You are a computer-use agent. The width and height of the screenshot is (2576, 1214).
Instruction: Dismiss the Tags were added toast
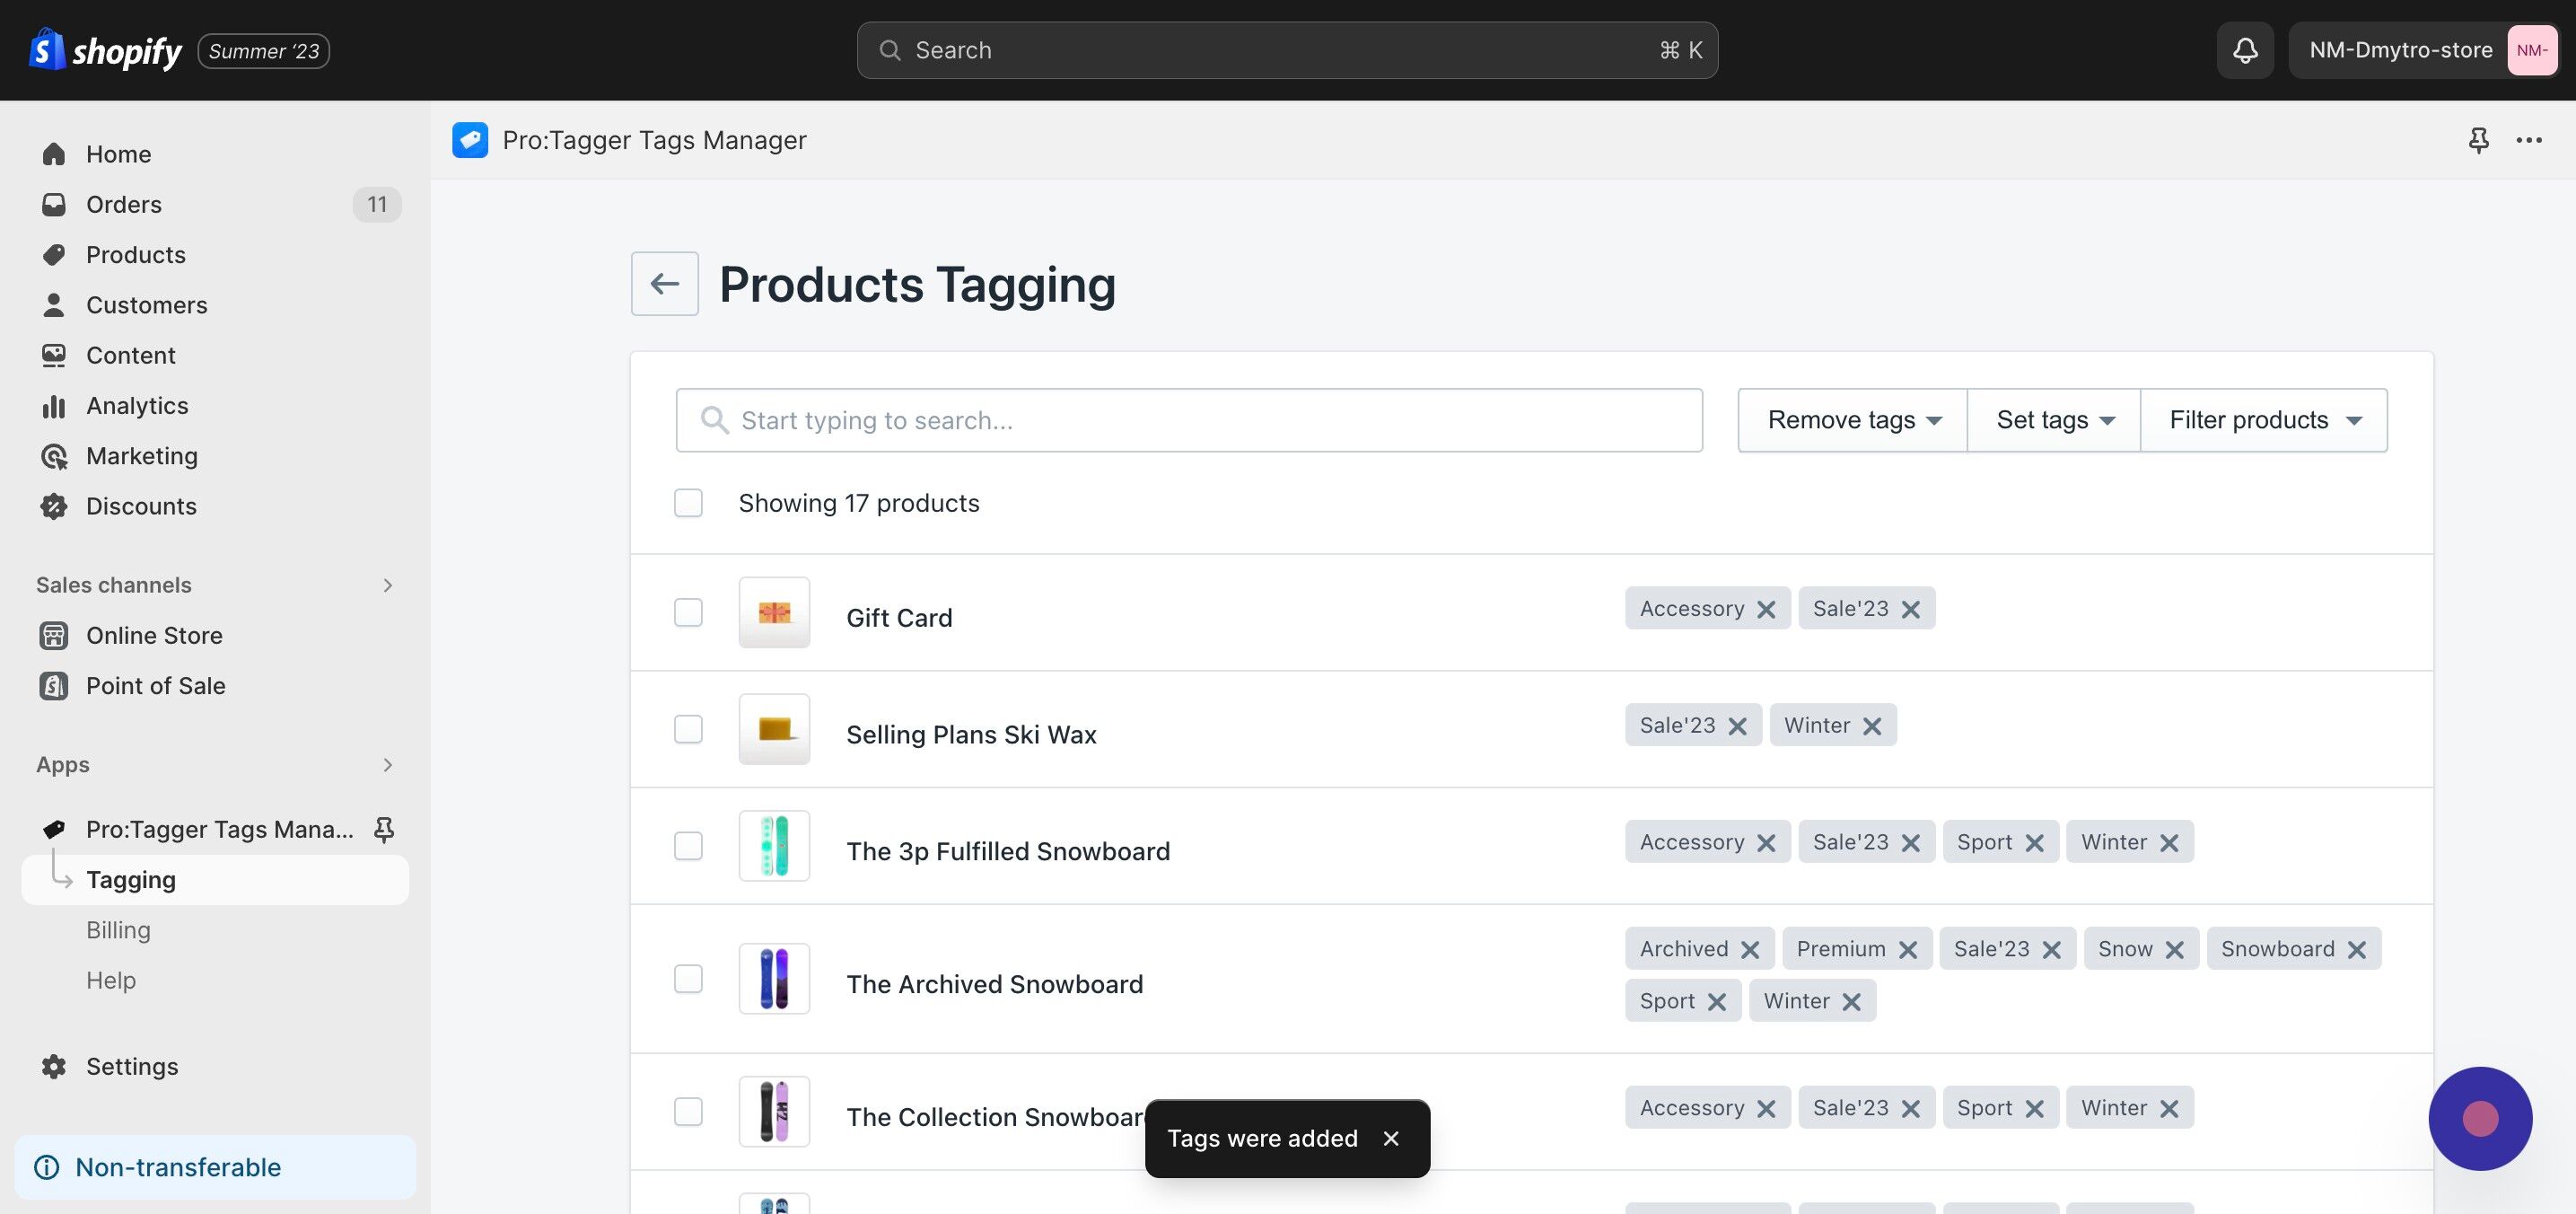pos(1391,1138)
